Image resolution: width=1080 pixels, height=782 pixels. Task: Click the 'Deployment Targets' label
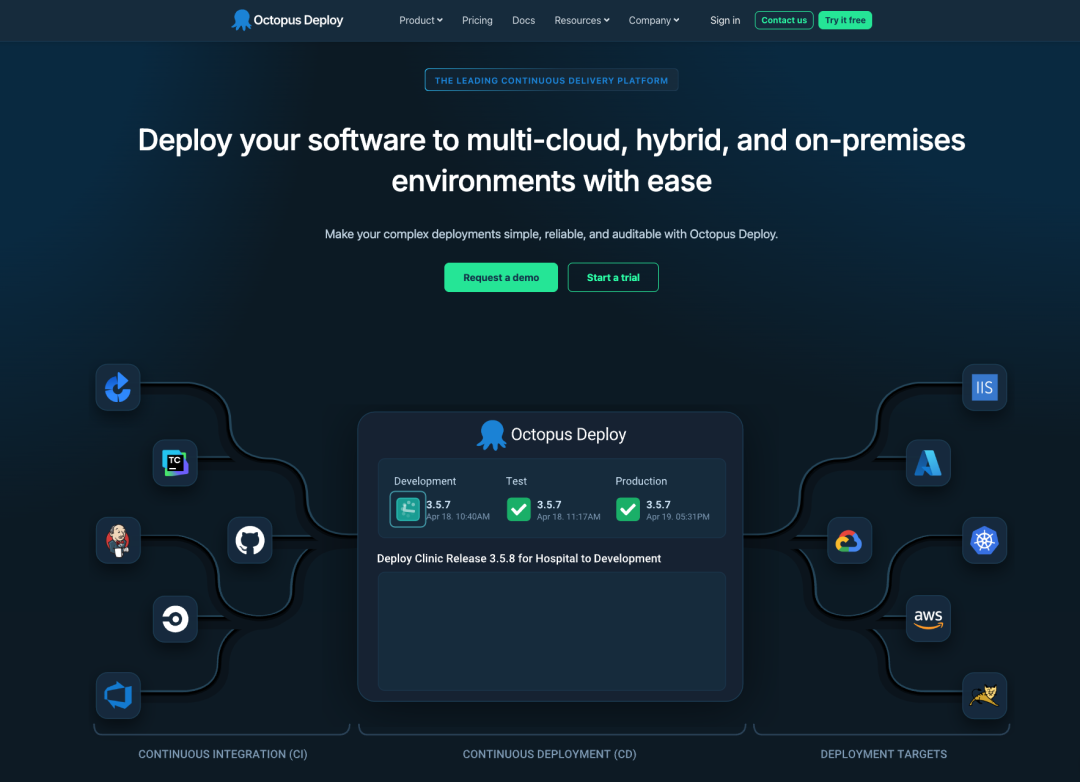click(x=883, y=754)
